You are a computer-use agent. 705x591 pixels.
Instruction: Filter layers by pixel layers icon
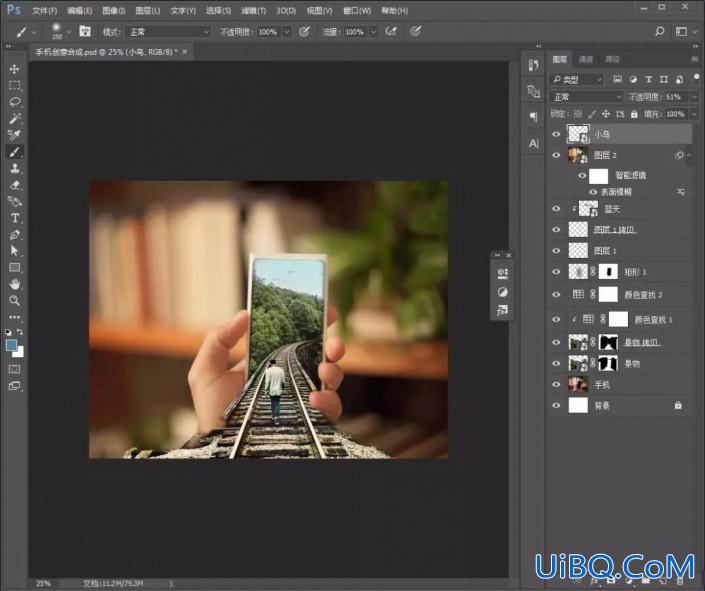618,79
